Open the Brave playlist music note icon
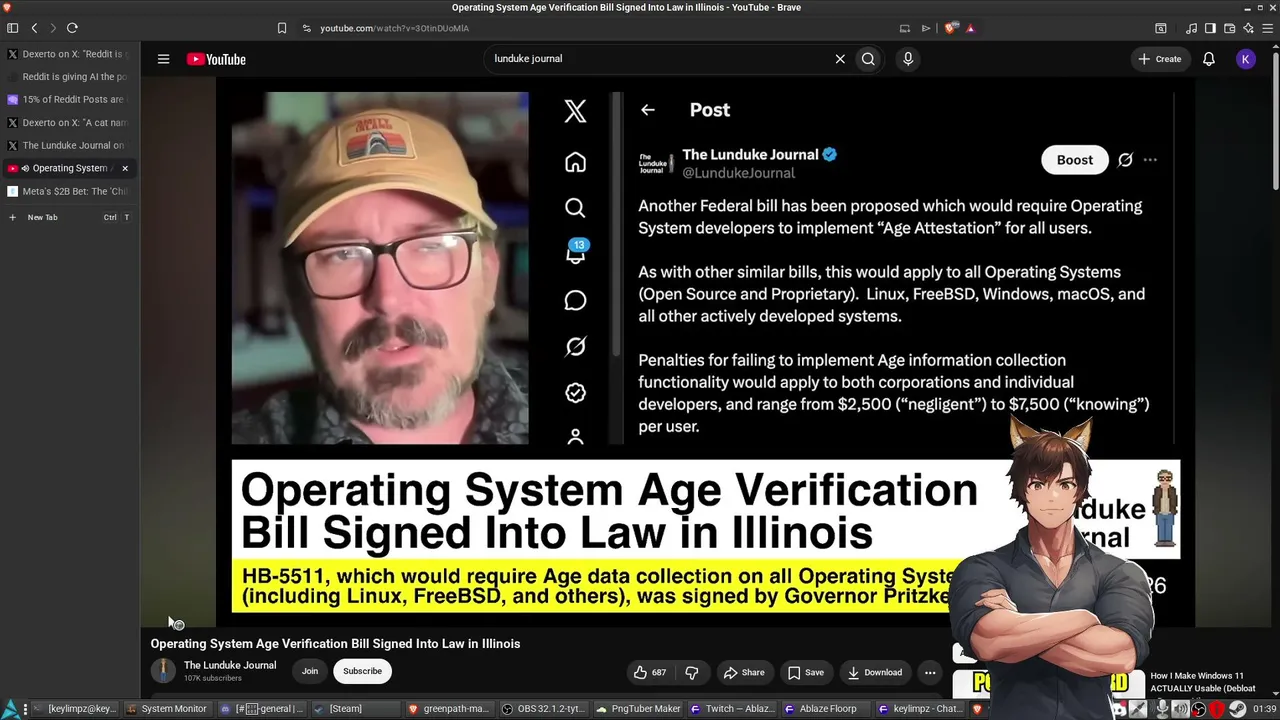This screenshot has height=720, width=1280. click(1191, 28)
